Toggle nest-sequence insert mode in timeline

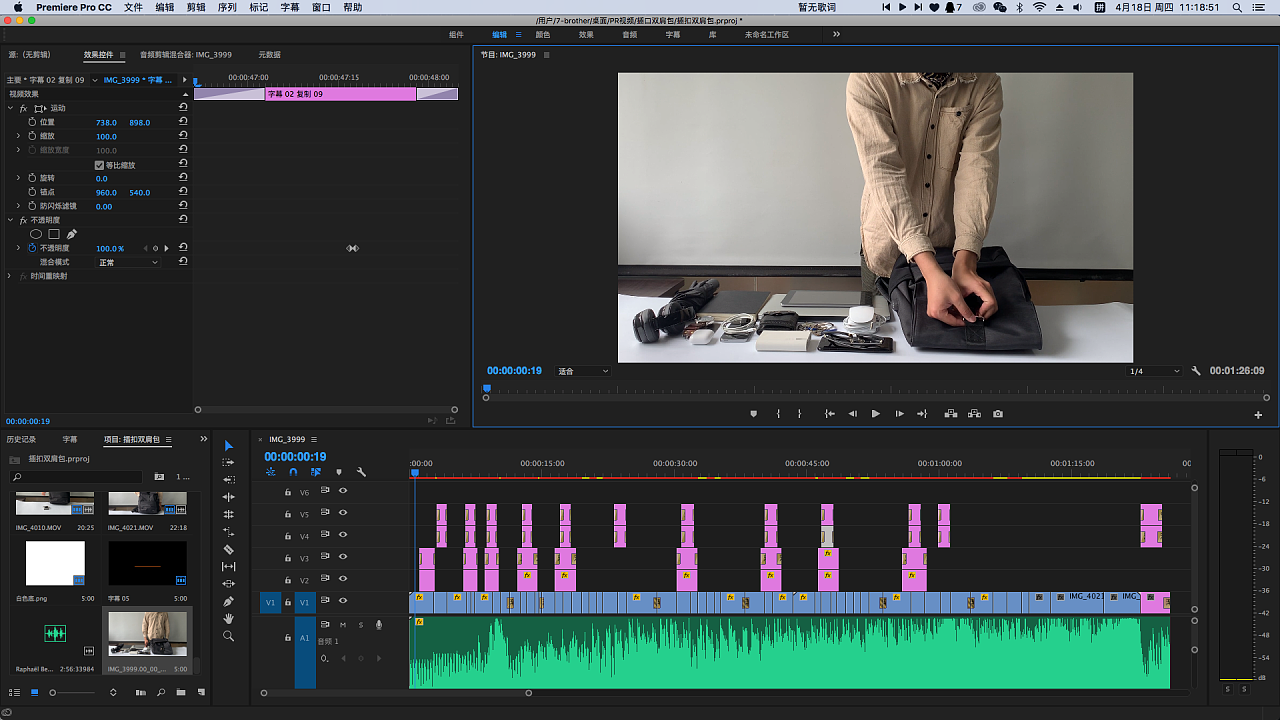[271, 472]
